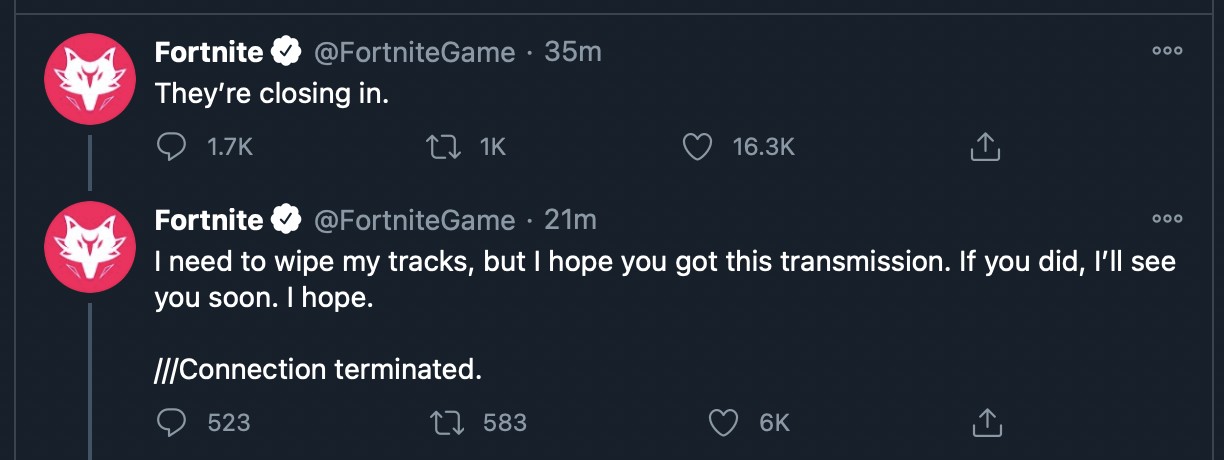Open more options on the 21m tweet
Viewport: 1224px width, 460px height.
point(1167,218)
